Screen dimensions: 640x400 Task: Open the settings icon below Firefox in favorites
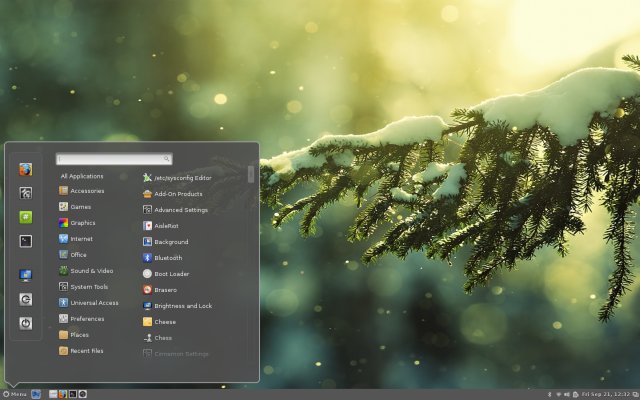pyautogui.click(x=26, y=193)
